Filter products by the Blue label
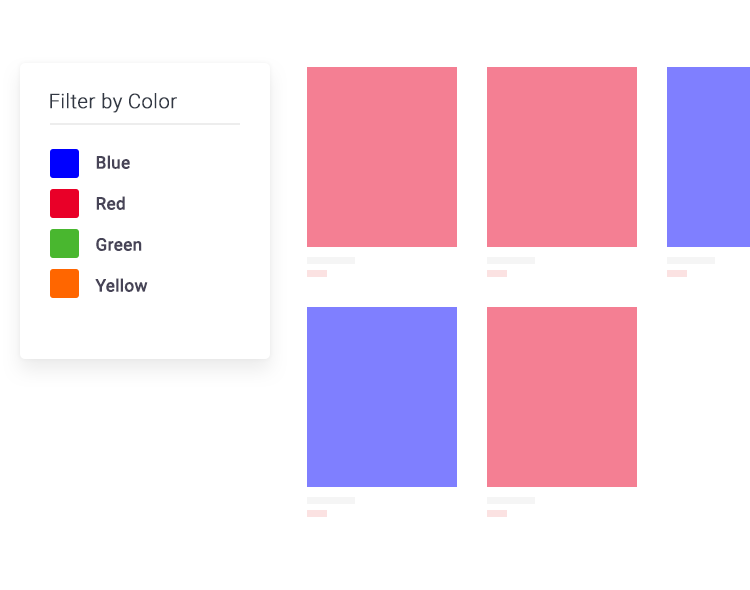Viewport: 750px width, 590px height. click(x=113, y=163)
